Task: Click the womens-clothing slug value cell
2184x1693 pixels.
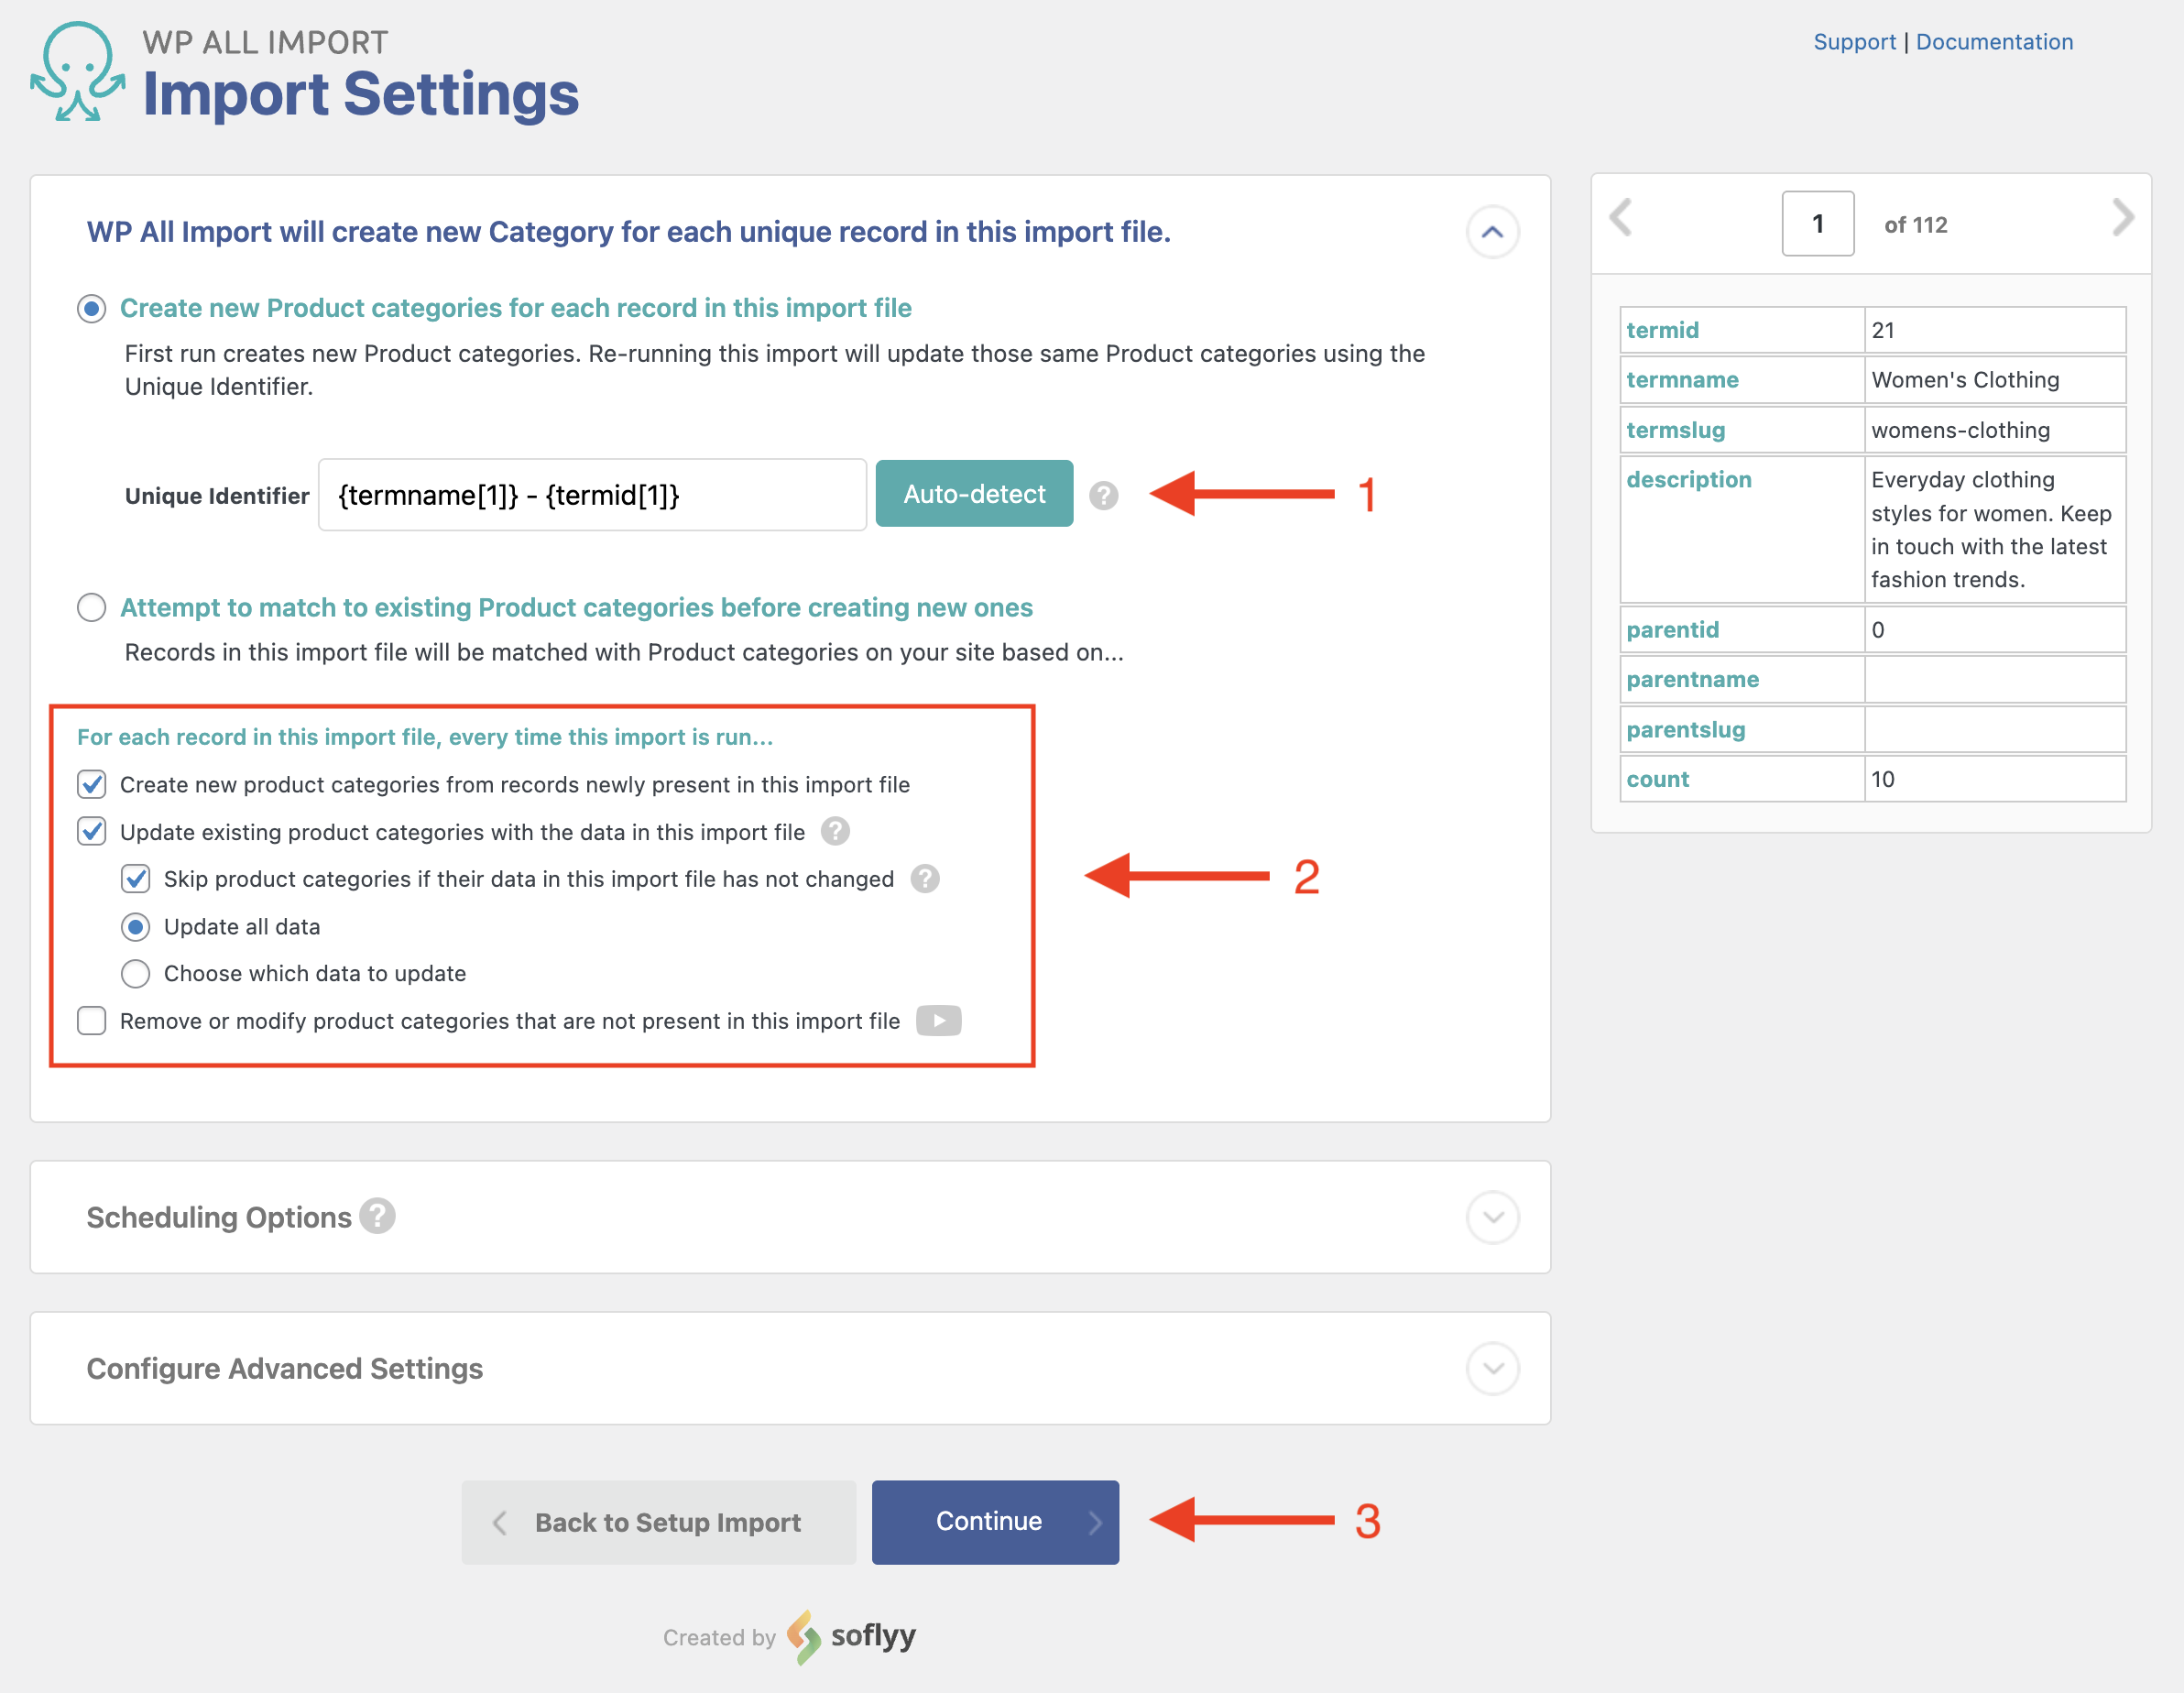Action: (1994, 430)
